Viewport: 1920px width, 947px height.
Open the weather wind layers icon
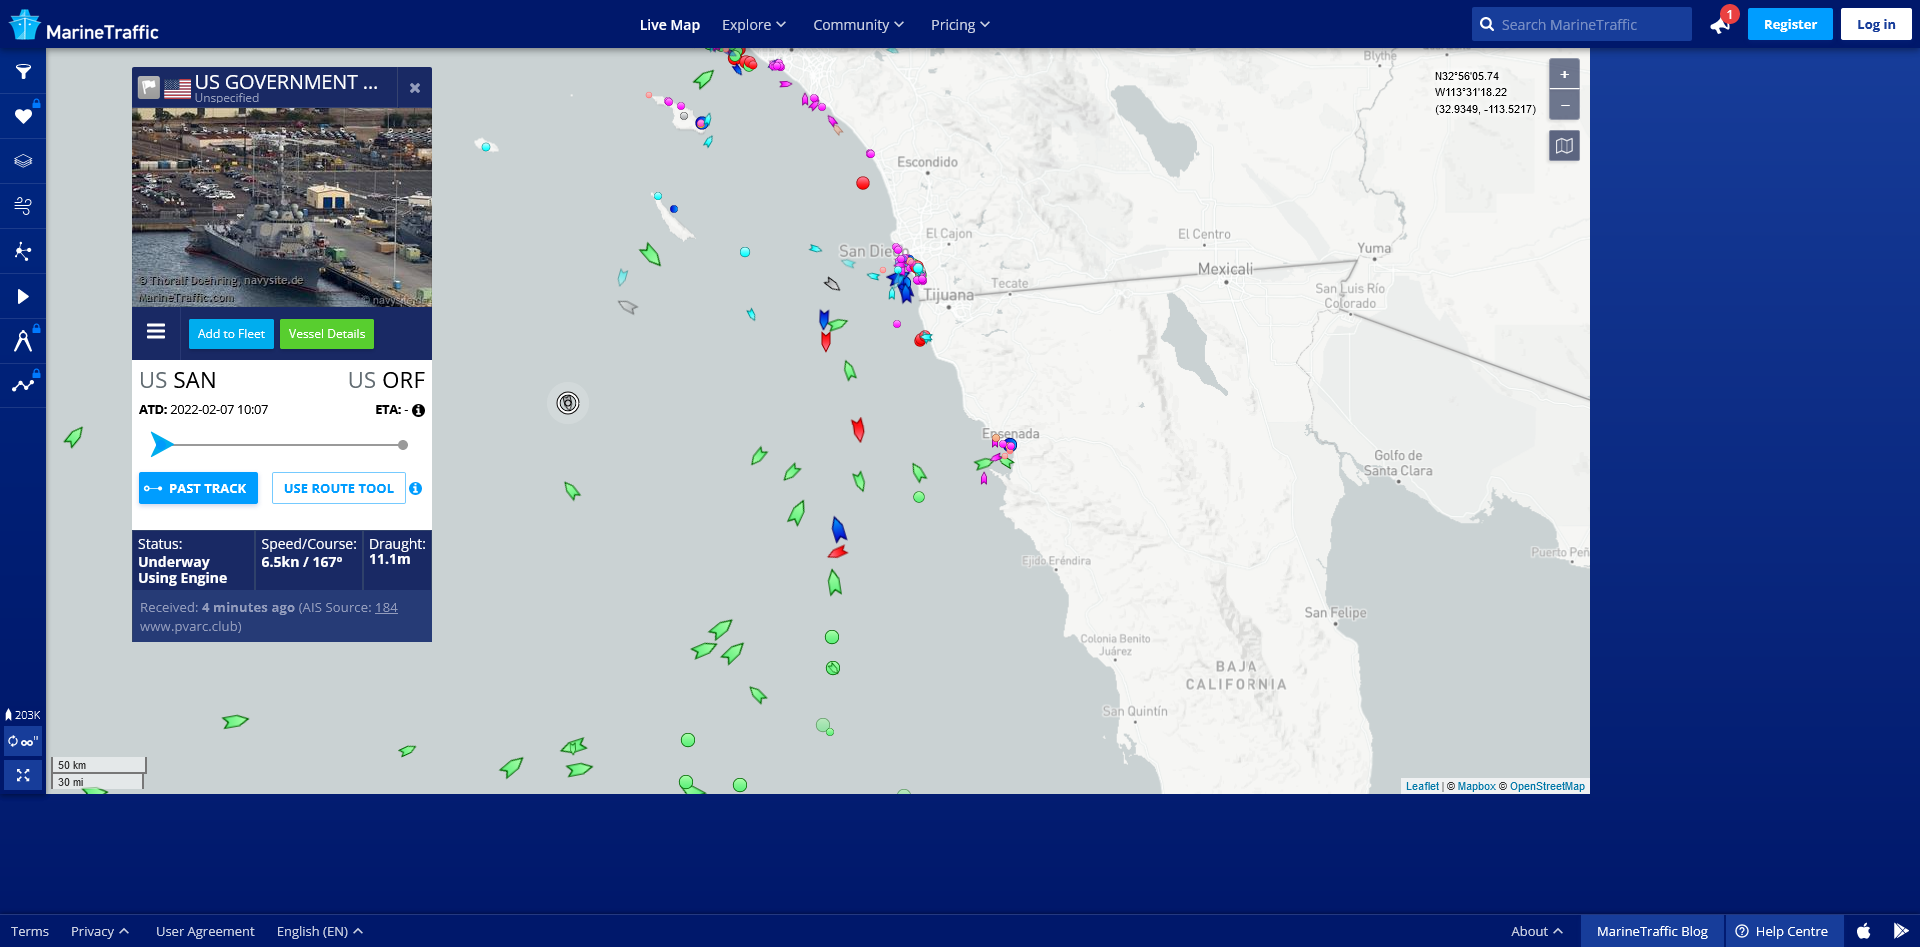click(x=23, y=206)
